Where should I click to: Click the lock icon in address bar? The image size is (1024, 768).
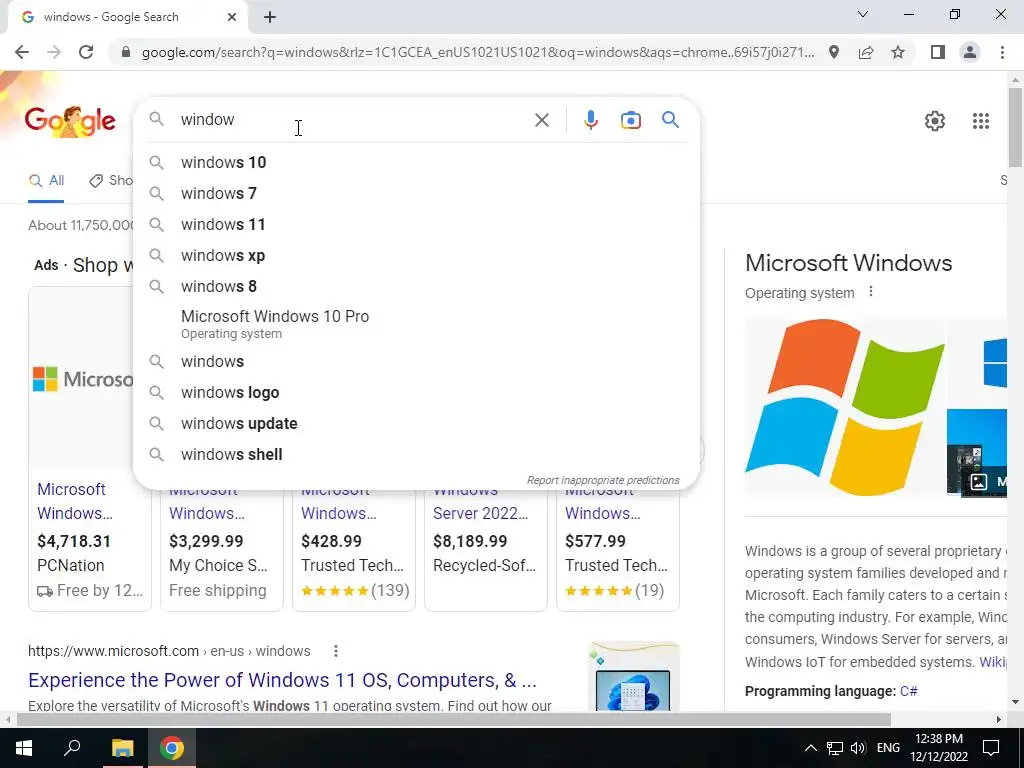click(x=126, y=52)
